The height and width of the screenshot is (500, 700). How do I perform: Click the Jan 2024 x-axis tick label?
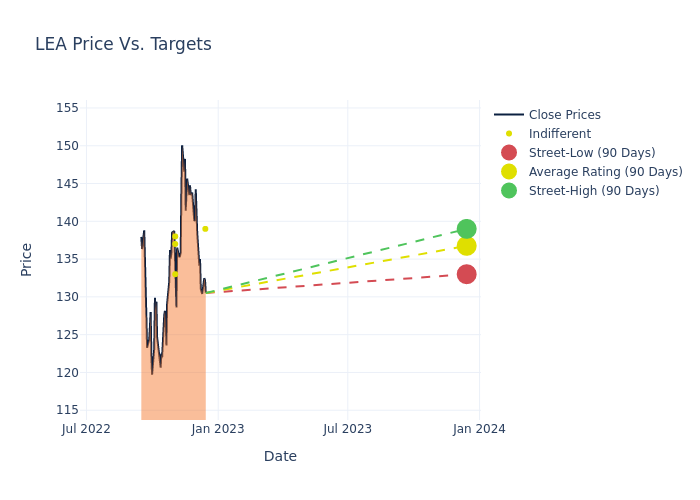[479, 429]
